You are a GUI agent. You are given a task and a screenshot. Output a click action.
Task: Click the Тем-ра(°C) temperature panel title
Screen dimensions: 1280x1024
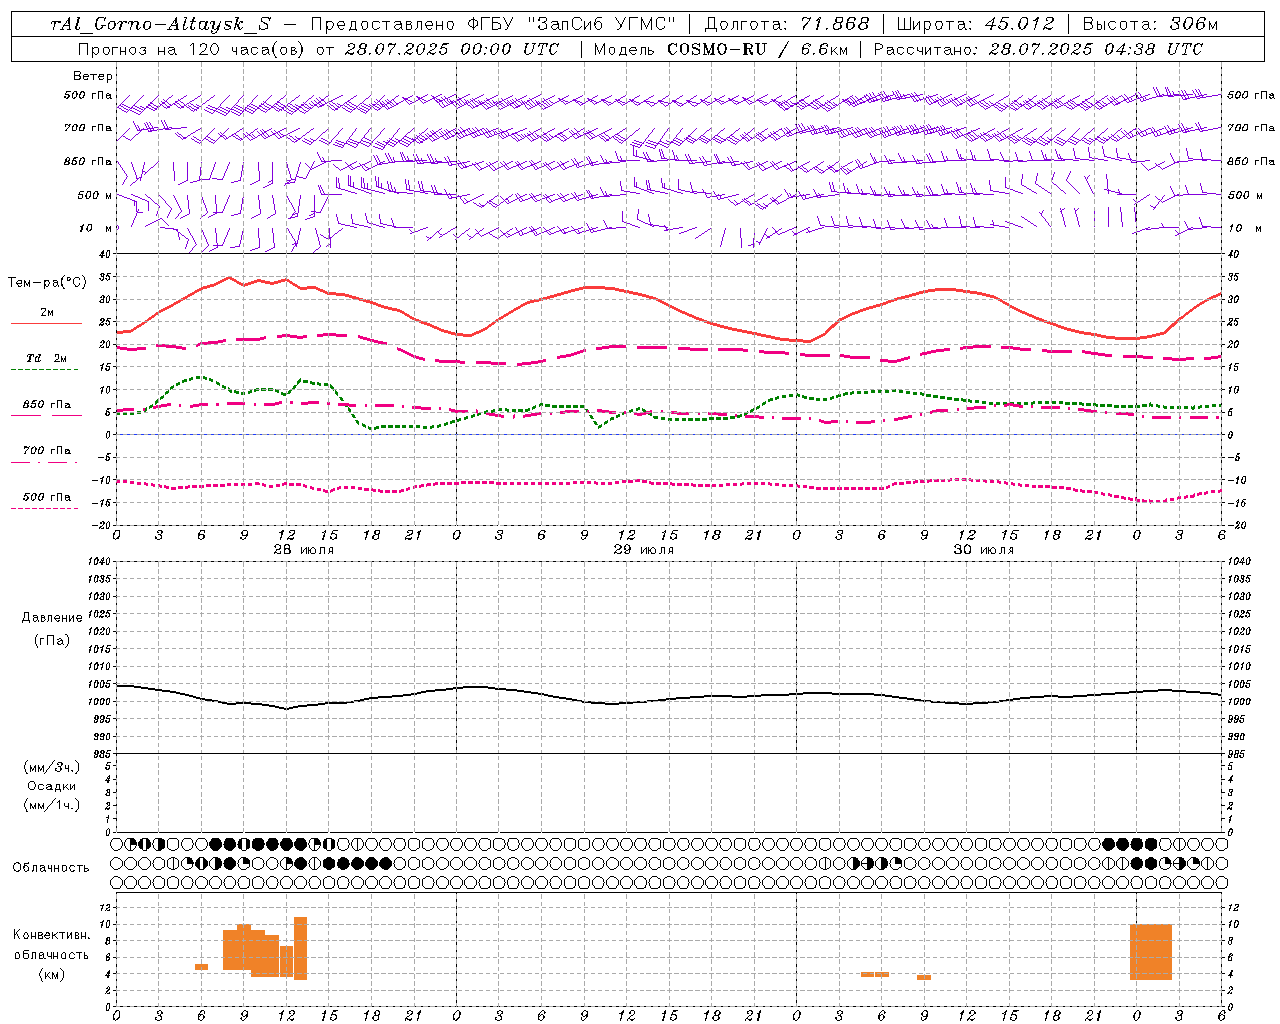click(x=47, y=283)
